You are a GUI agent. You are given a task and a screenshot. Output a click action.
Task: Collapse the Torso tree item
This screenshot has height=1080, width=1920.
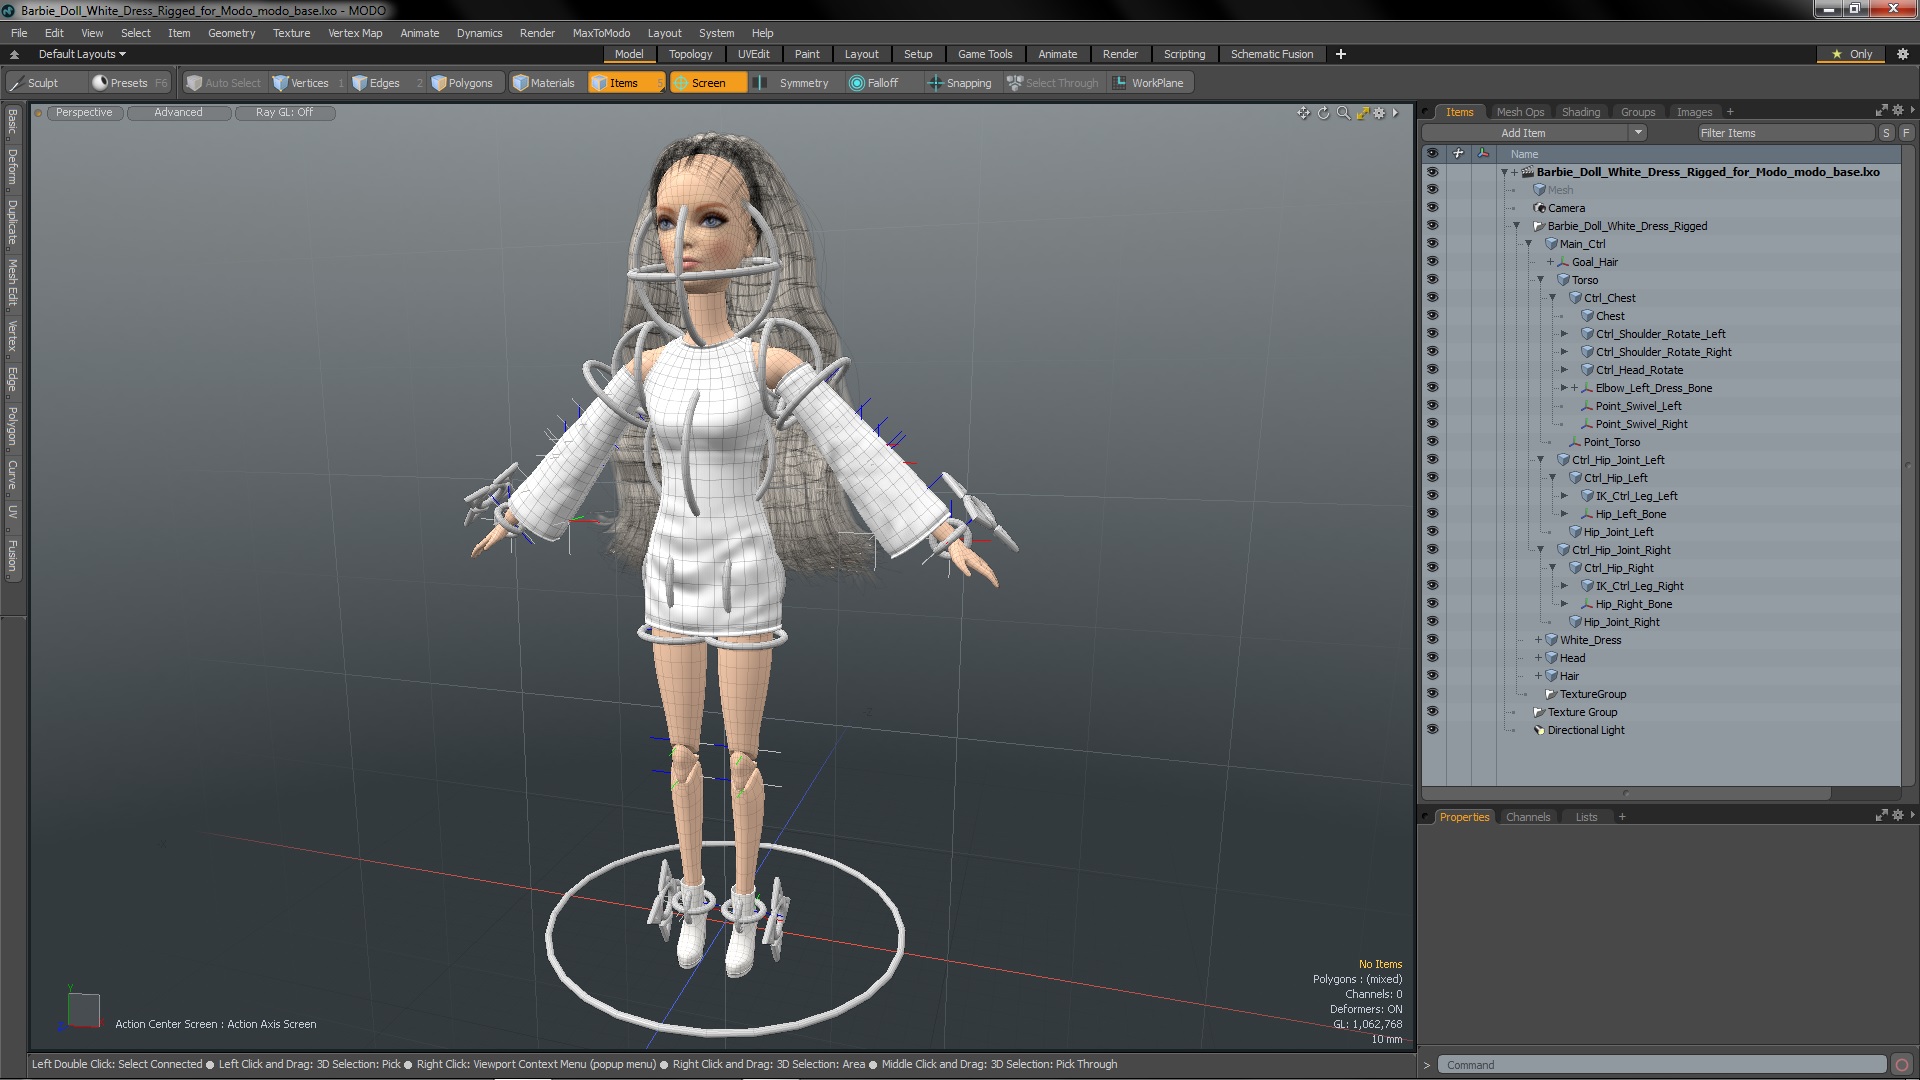coord(1540,280)
